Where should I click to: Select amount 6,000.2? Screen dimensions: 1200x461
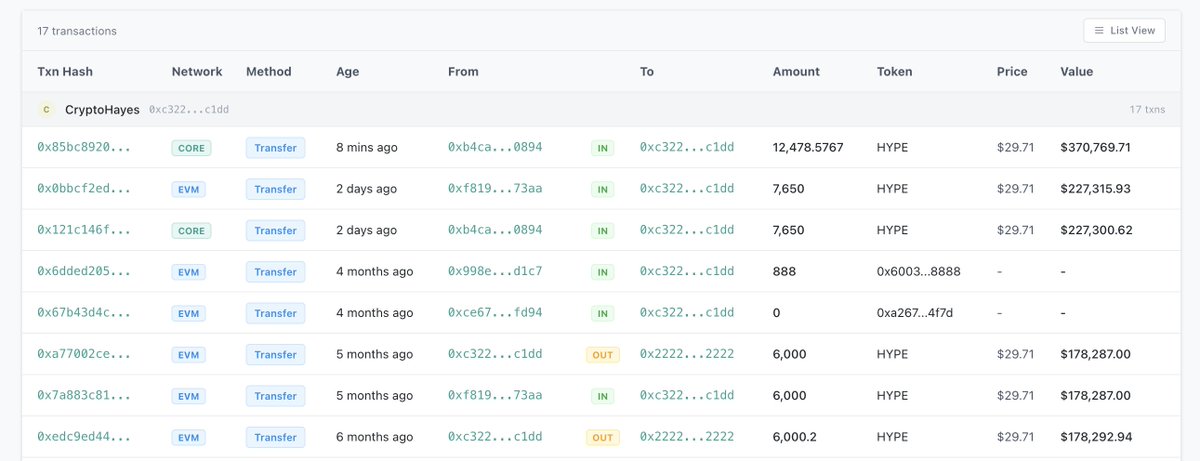(x=794, y=437)
